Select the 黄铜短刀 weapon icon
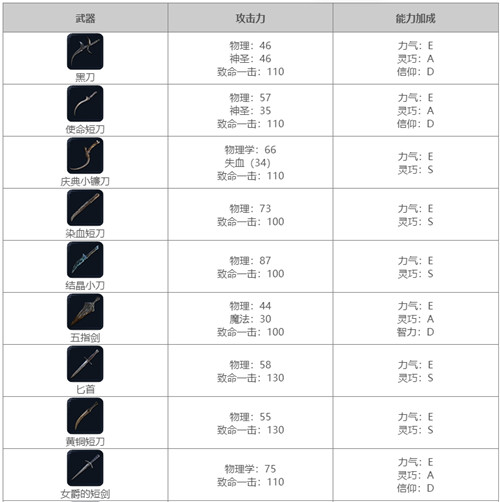500x502 pixels. coord(85,415)
